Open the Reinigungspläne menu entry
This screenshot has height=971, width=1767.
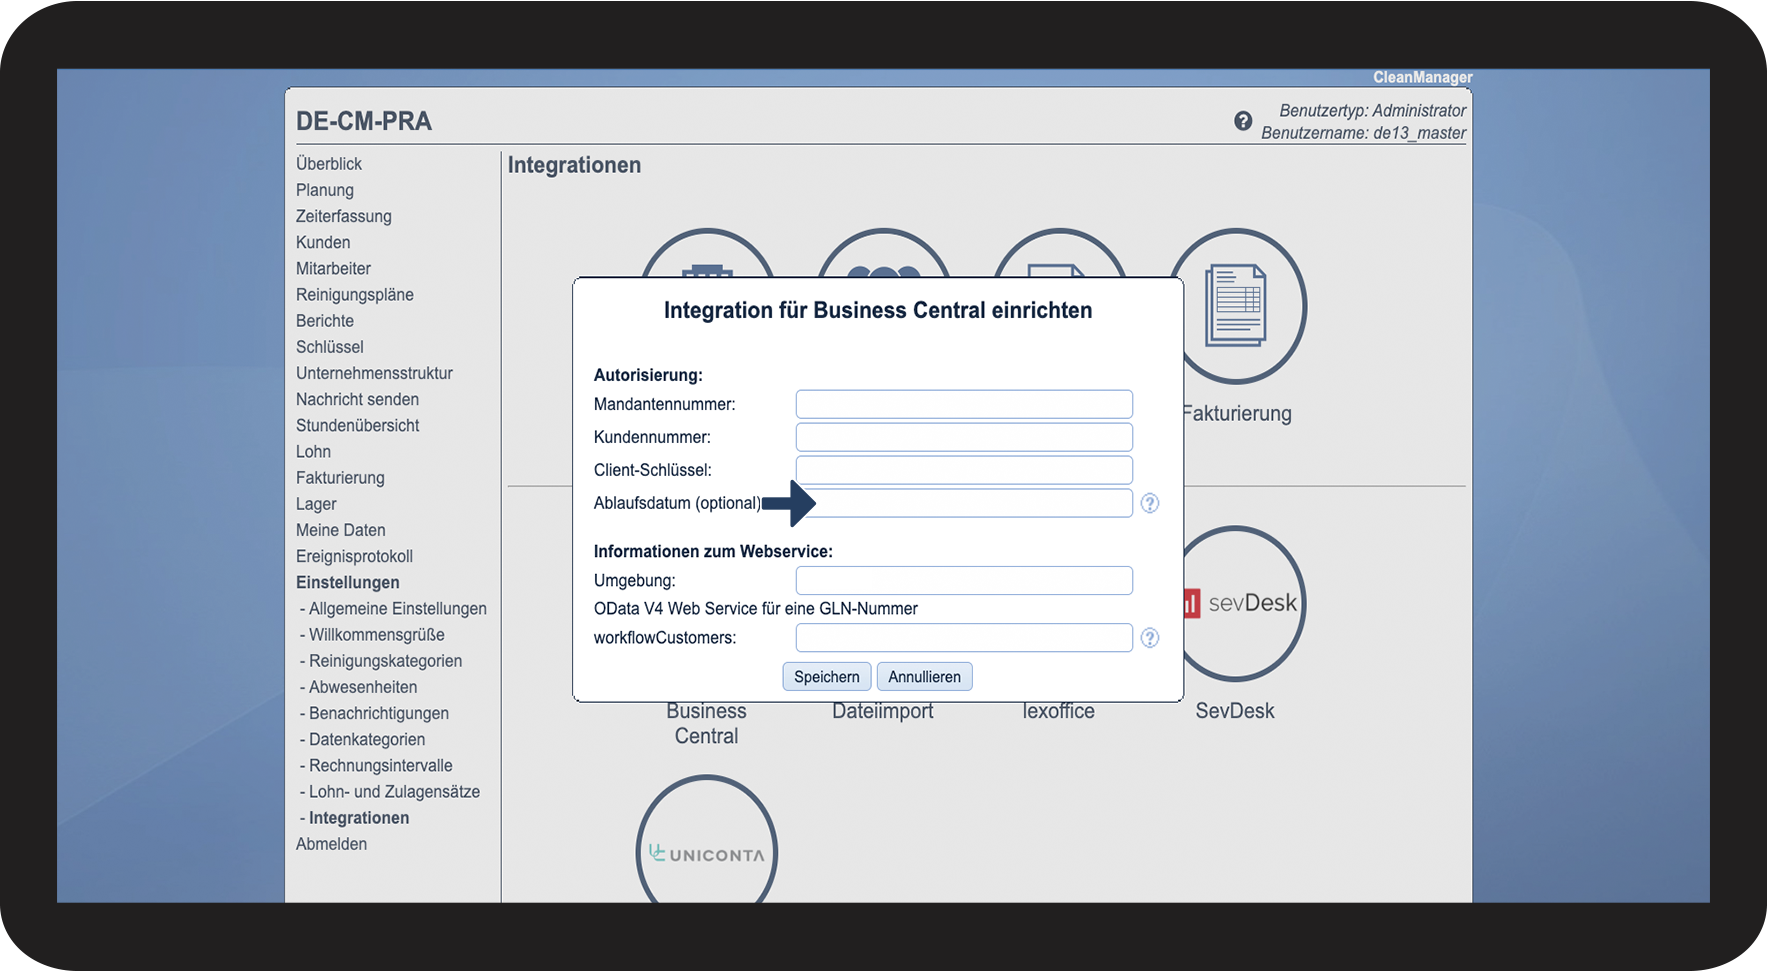[x=355, y=295]
